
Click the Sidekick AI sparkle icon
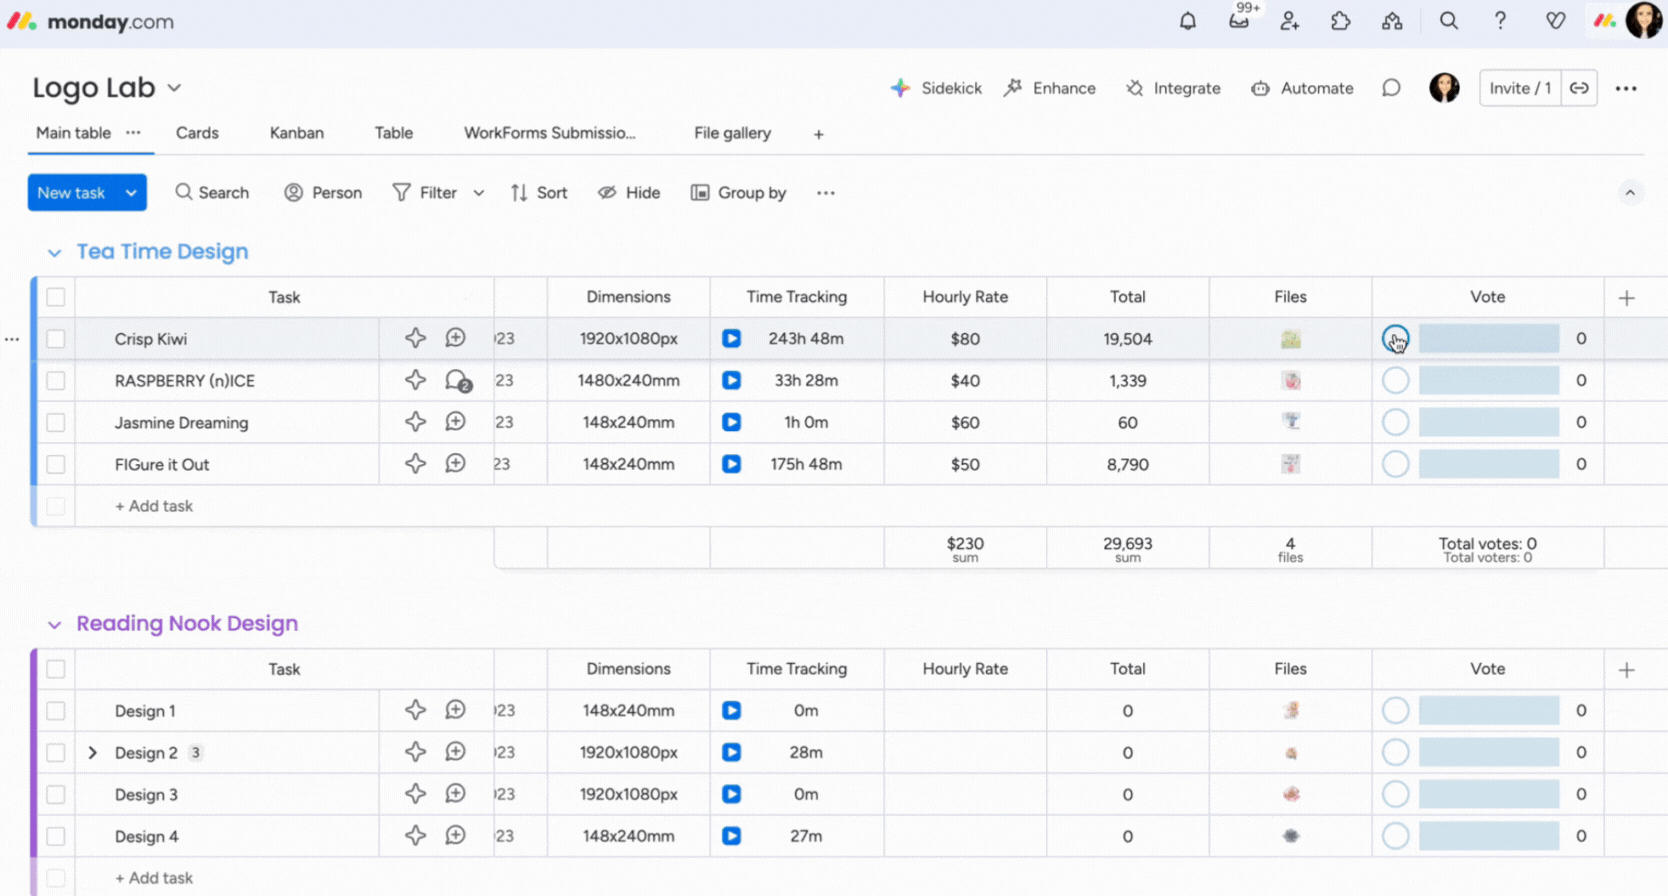(x=900, y=88)
